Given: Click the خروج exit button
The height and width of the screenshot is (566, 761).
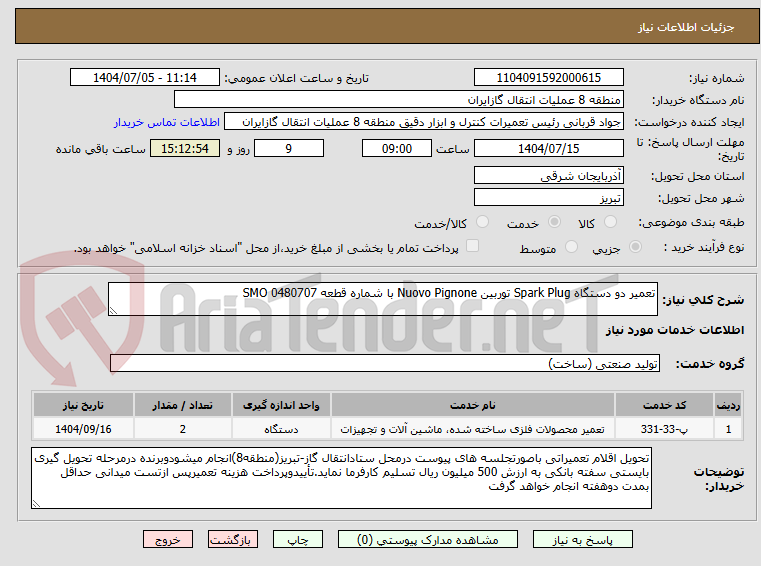Looking at the screenshot, I should click(167, 539).
